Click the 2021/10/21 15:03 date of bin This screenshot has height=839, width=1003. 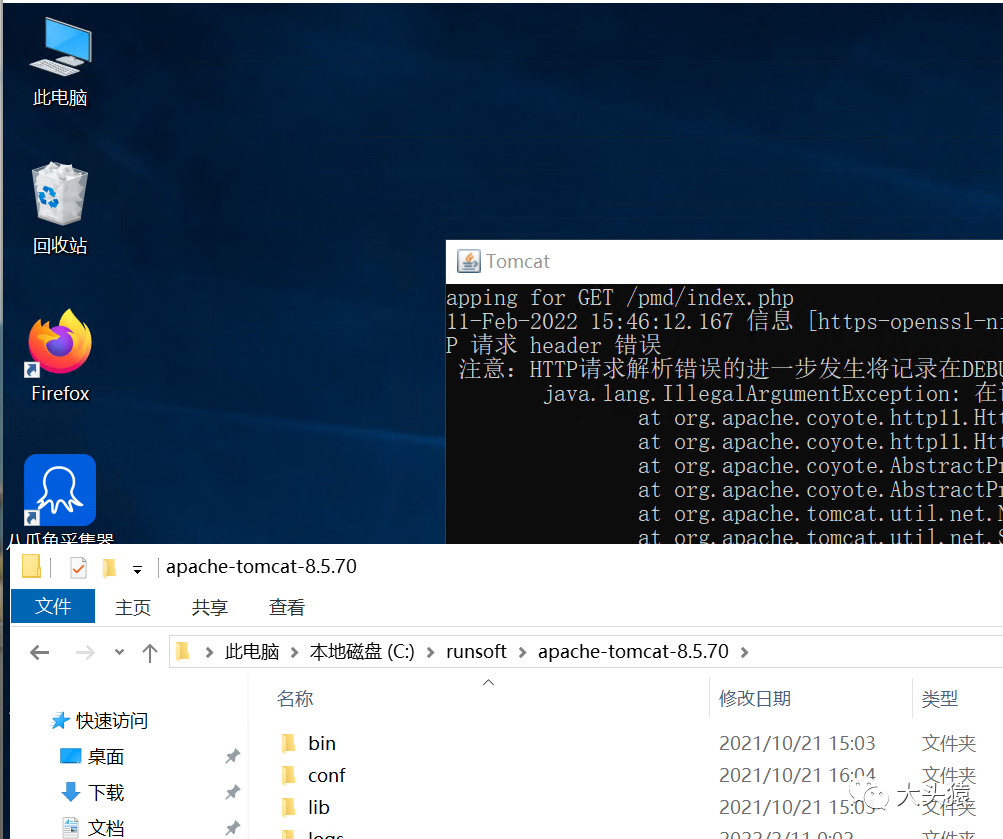click(x=797, y=743)
